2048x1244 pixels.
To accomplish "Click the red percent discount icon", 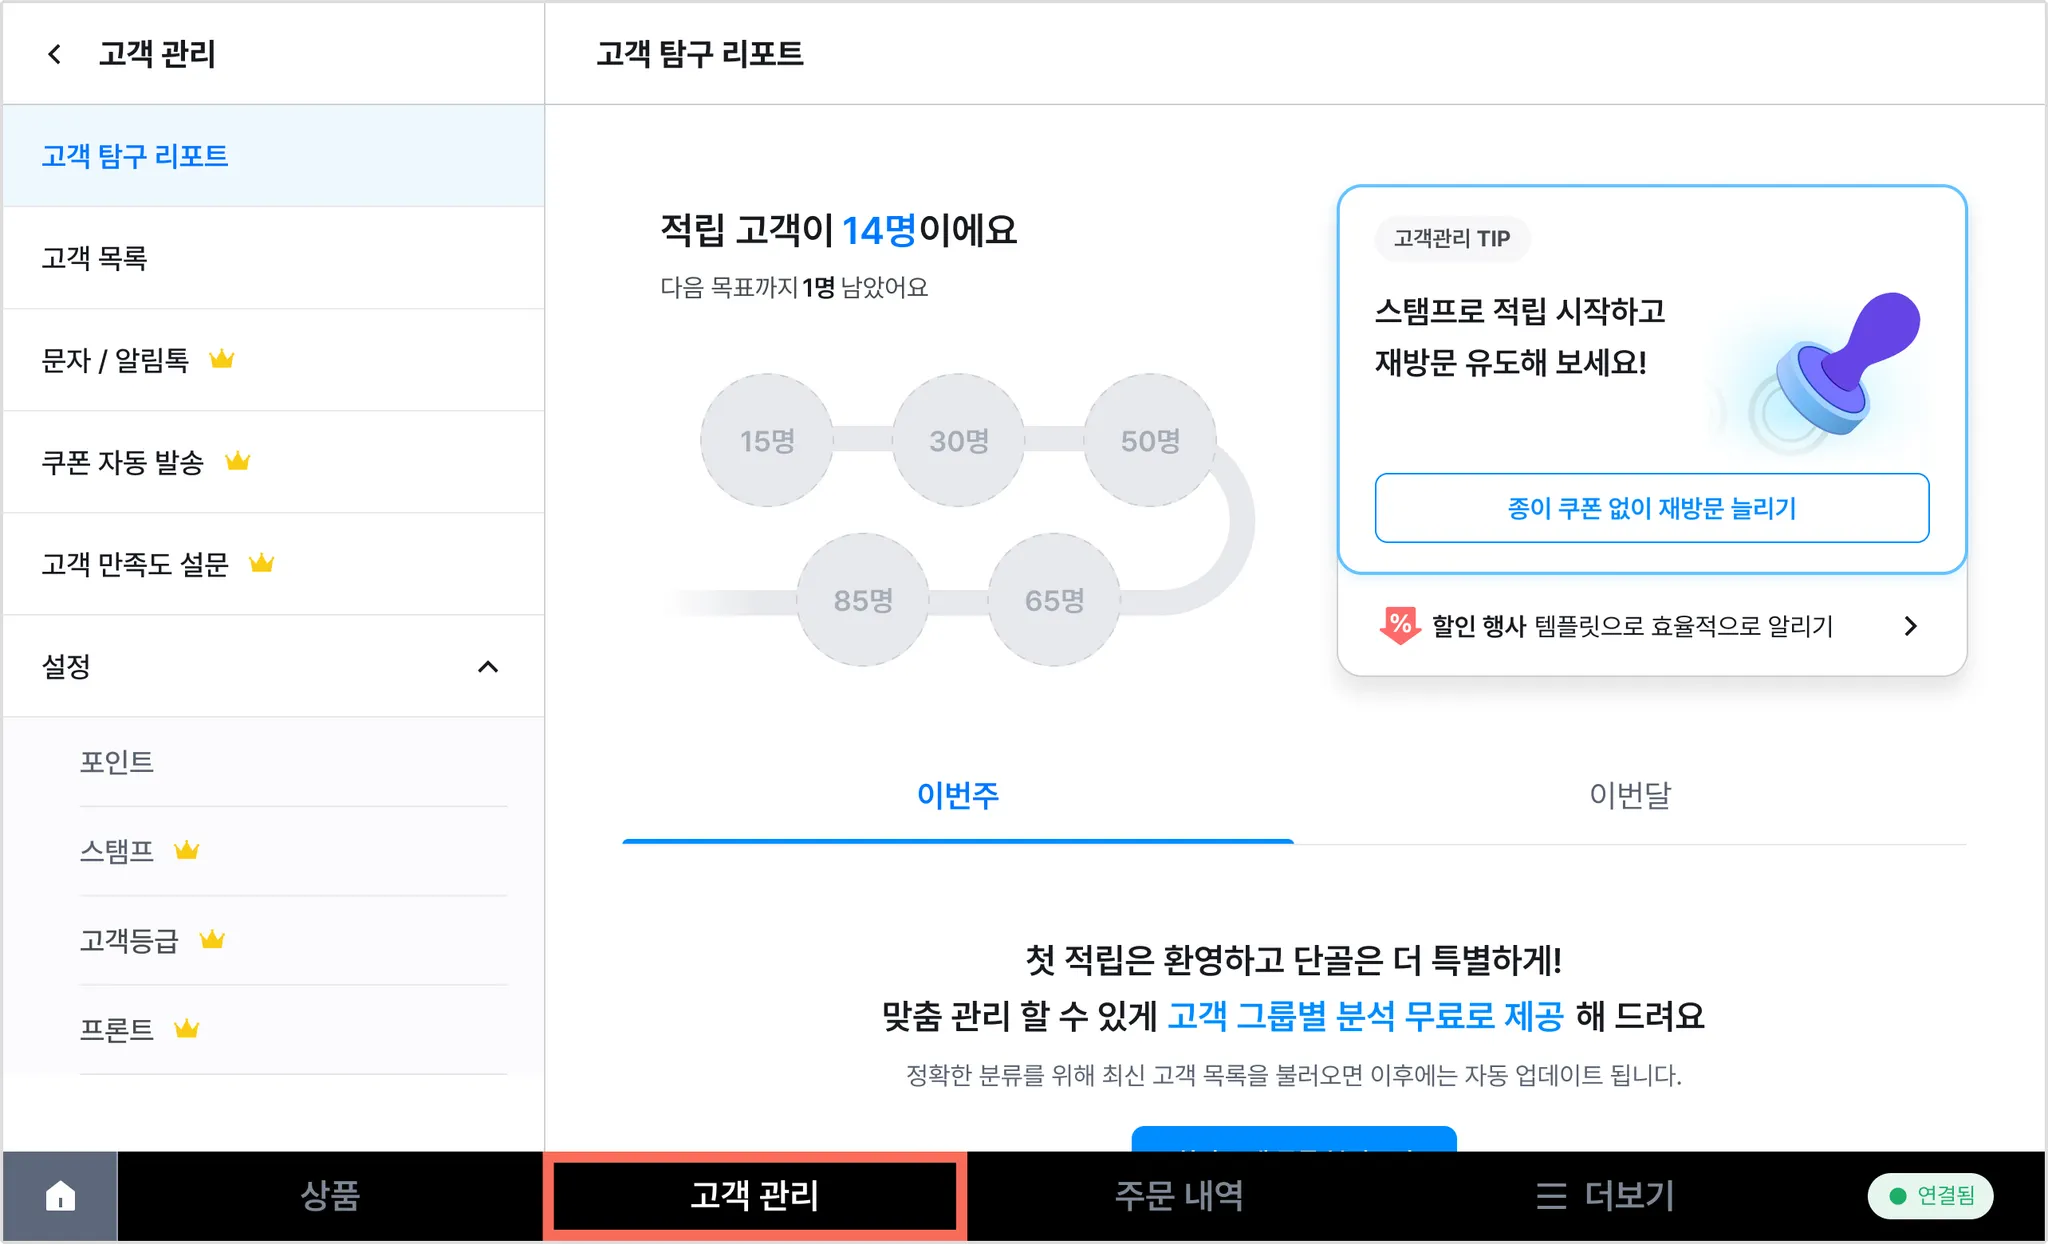I will click(1400, 626).
